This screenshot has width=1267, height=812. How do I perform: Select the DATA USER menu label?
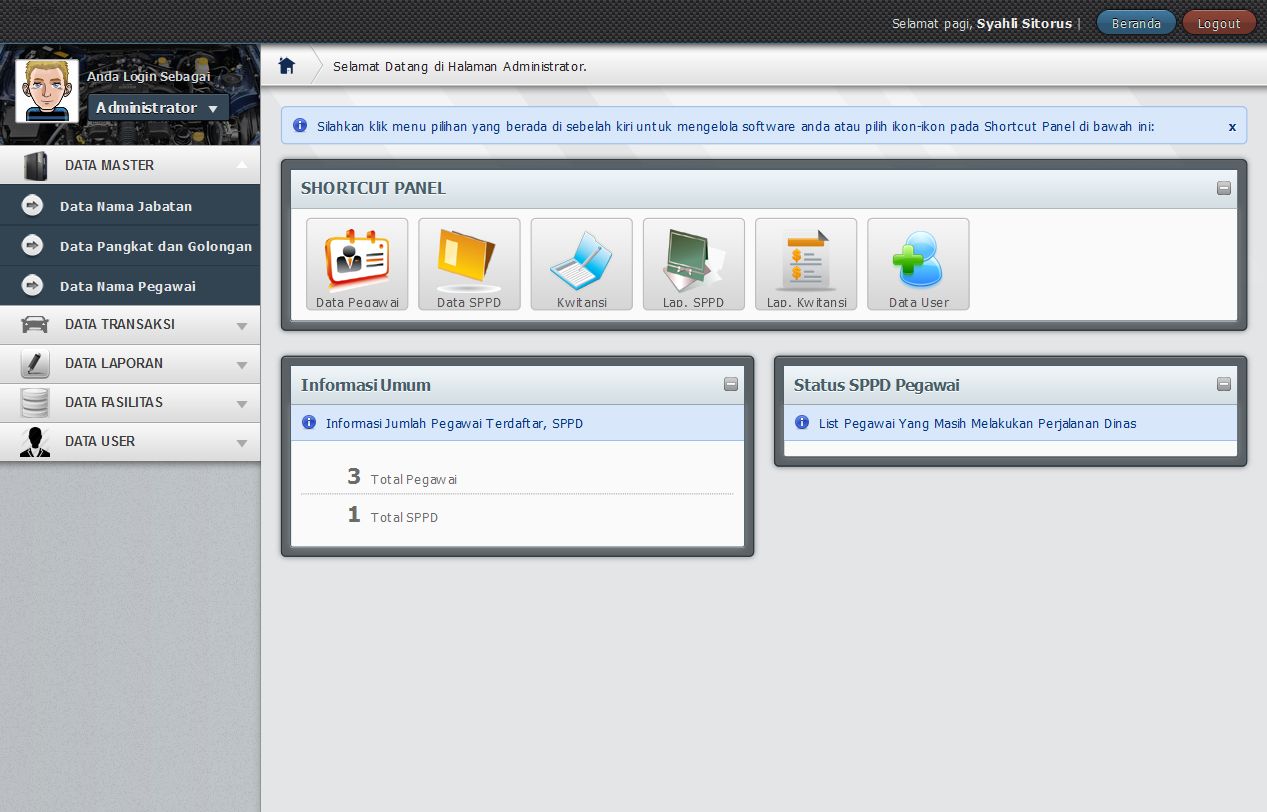coord(100,441)
